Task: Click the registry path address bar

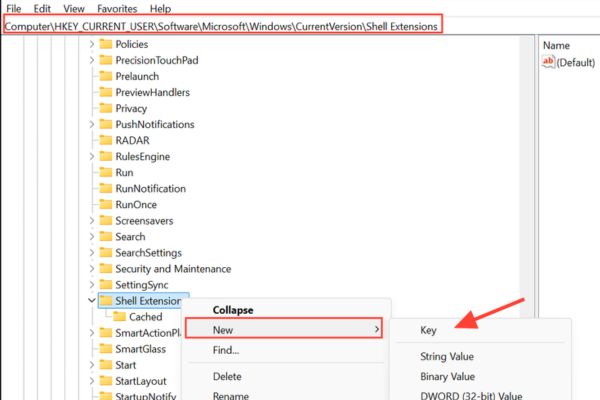Action: click(x=222, y=26)
